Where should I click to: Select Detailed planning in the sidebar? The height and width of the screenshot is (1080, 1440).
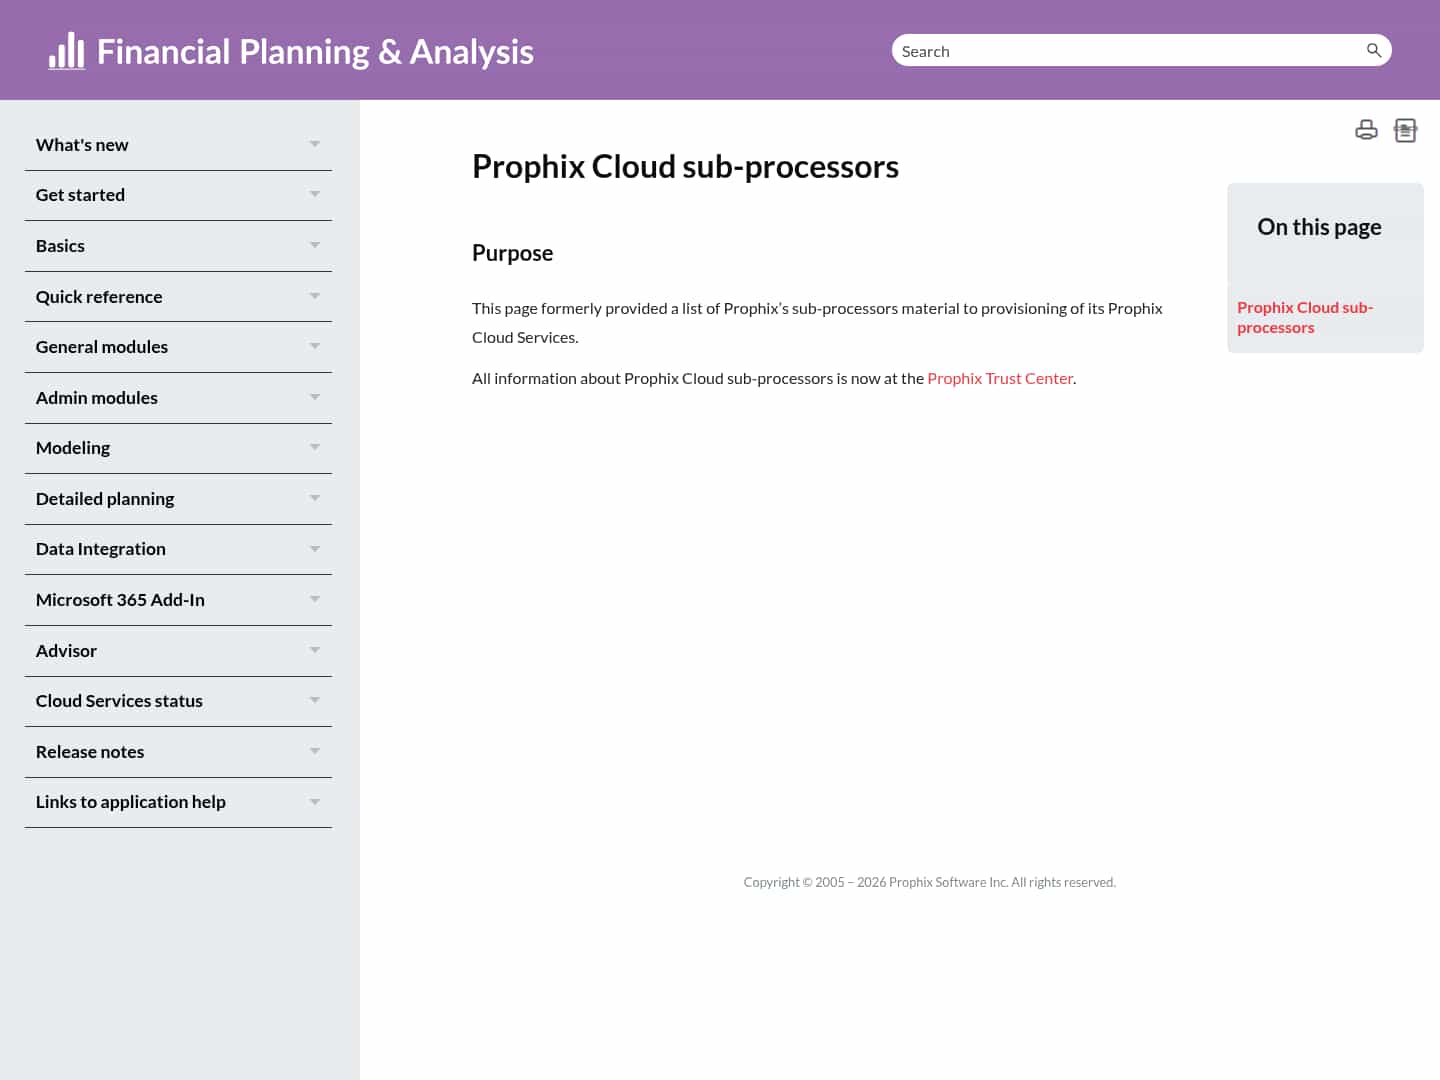(105, 498)
